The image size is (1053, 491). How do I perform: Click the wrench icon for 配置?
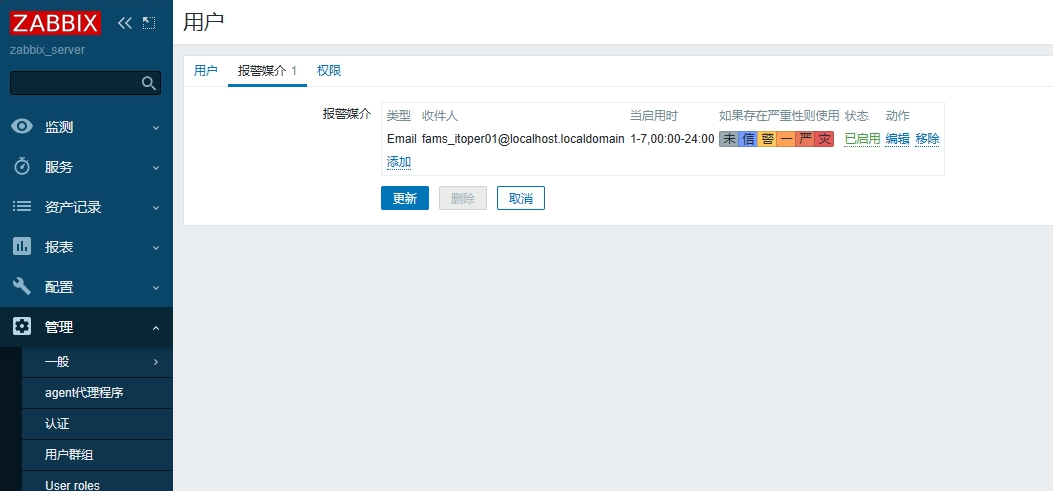(22, 287)
